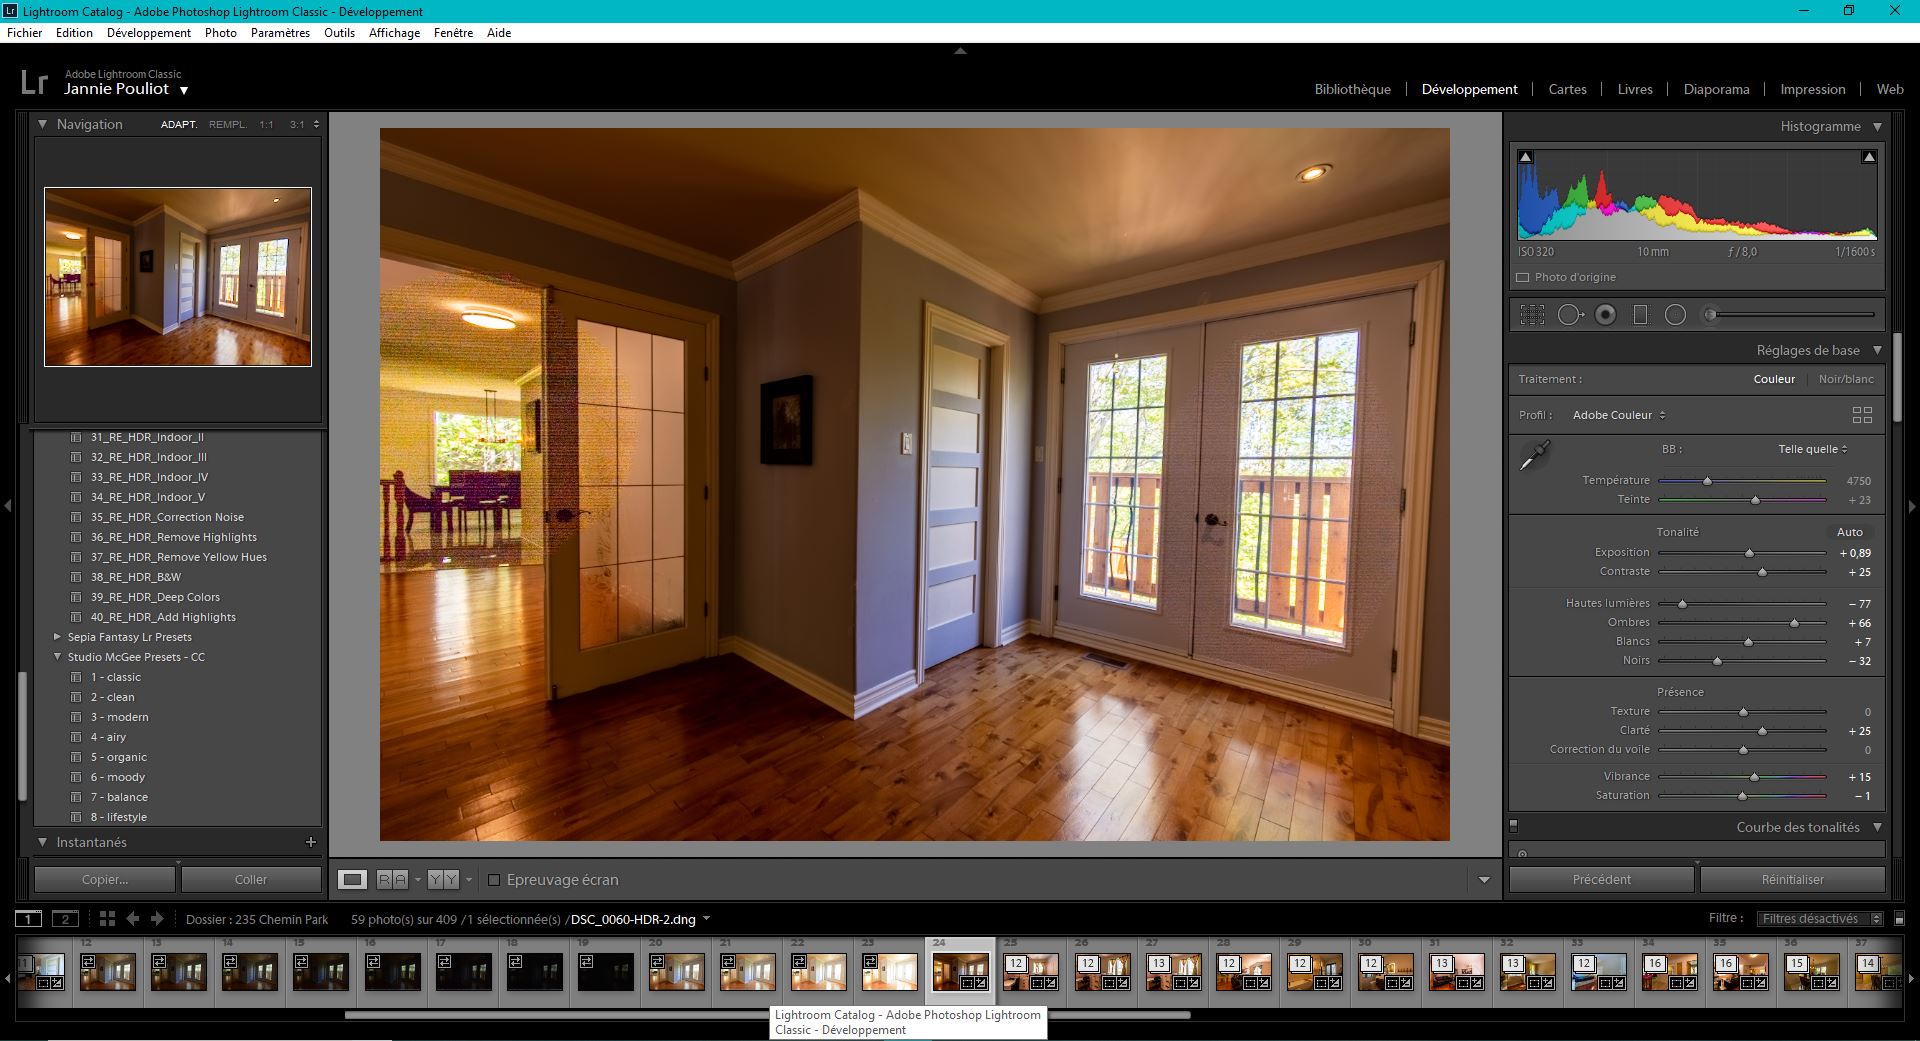1920x1041 pixels.
Task: Enable the highlight clipping indicator on histogram
Action: (1868, 156)
